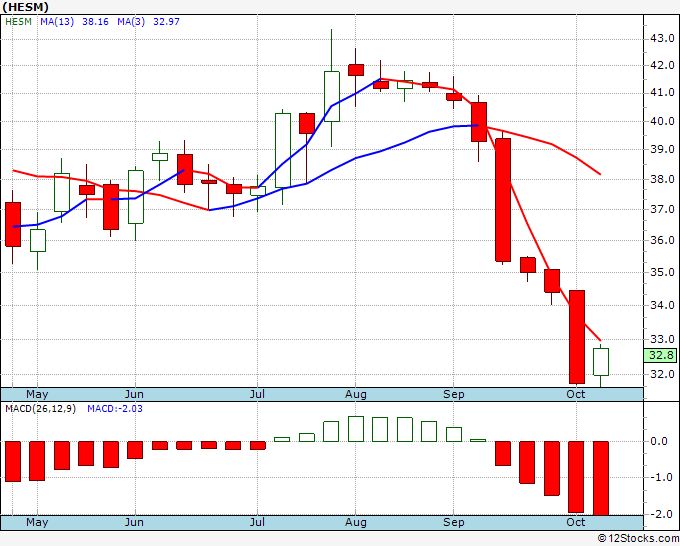Select the tallest green candlestick in late July
This screenshot has width=680, height=546.
coord(332,96)
